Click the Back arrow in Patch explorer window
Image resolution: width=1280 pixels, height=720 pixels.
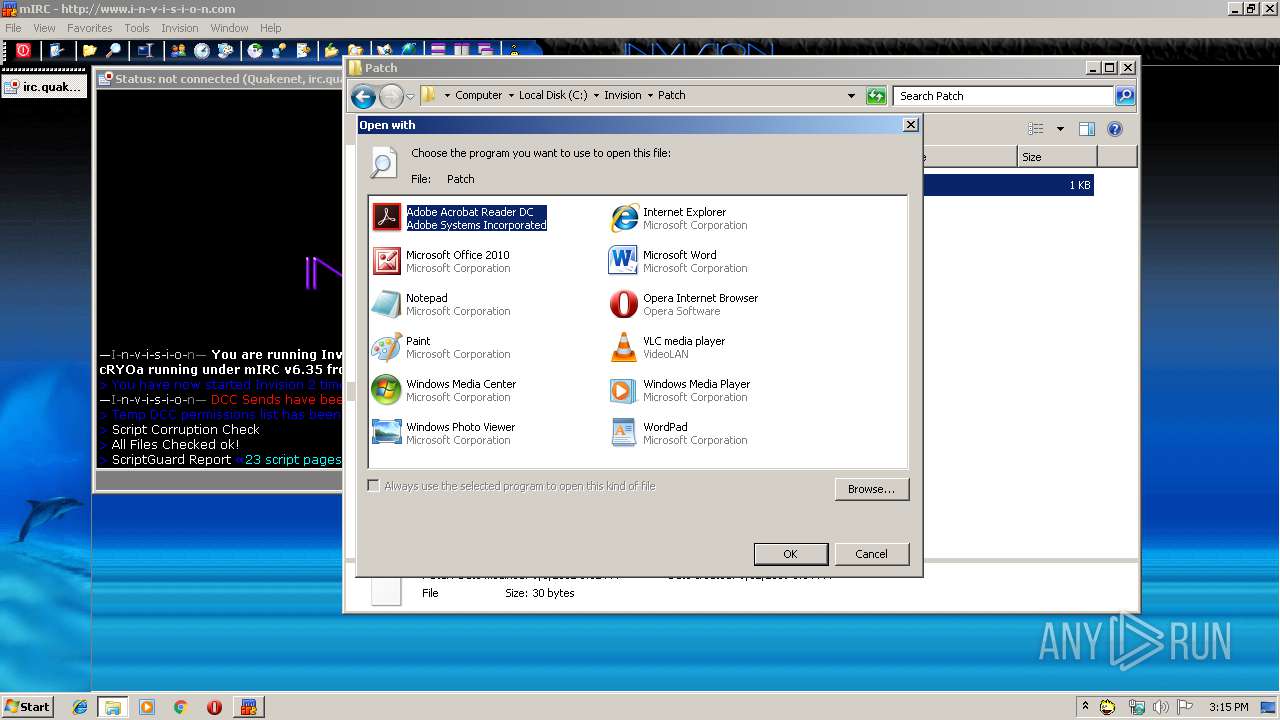363,96
